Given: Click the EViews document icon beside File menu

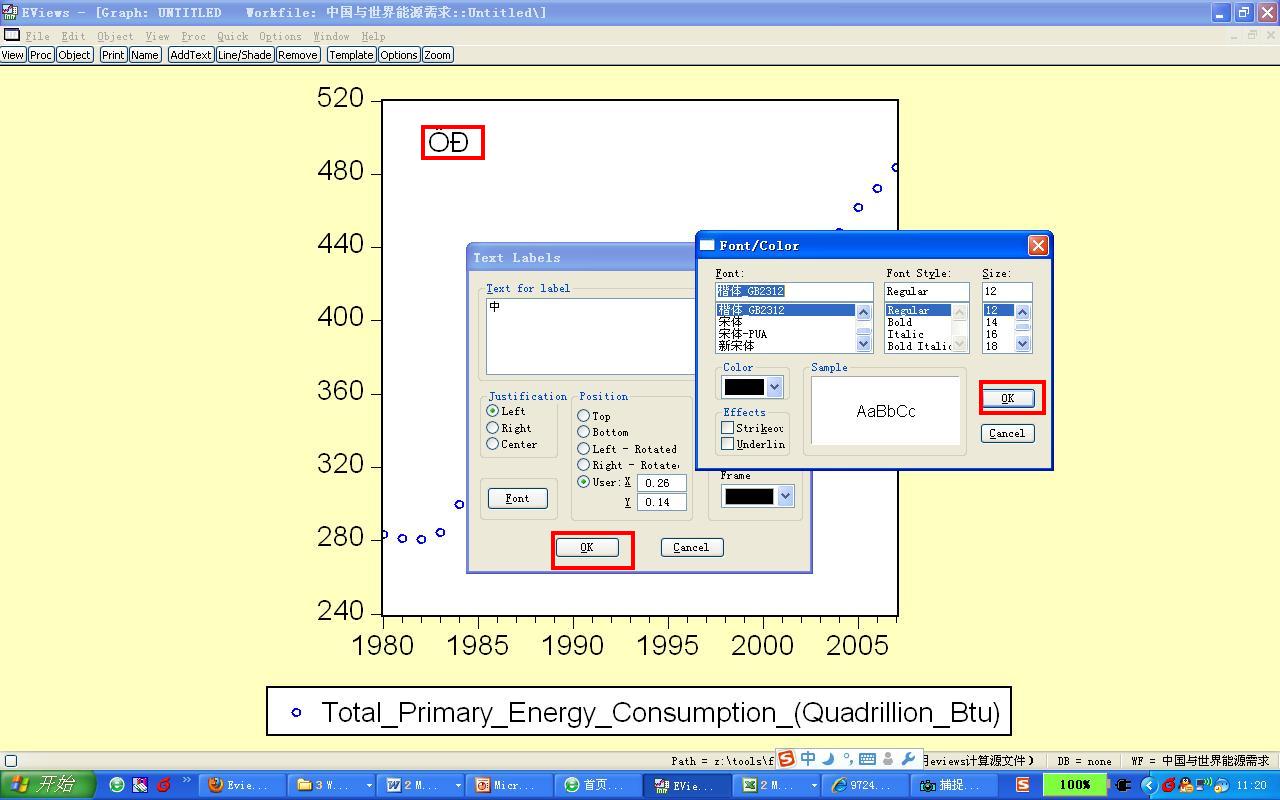Looking at the screenshot, I should pos(12,35).
